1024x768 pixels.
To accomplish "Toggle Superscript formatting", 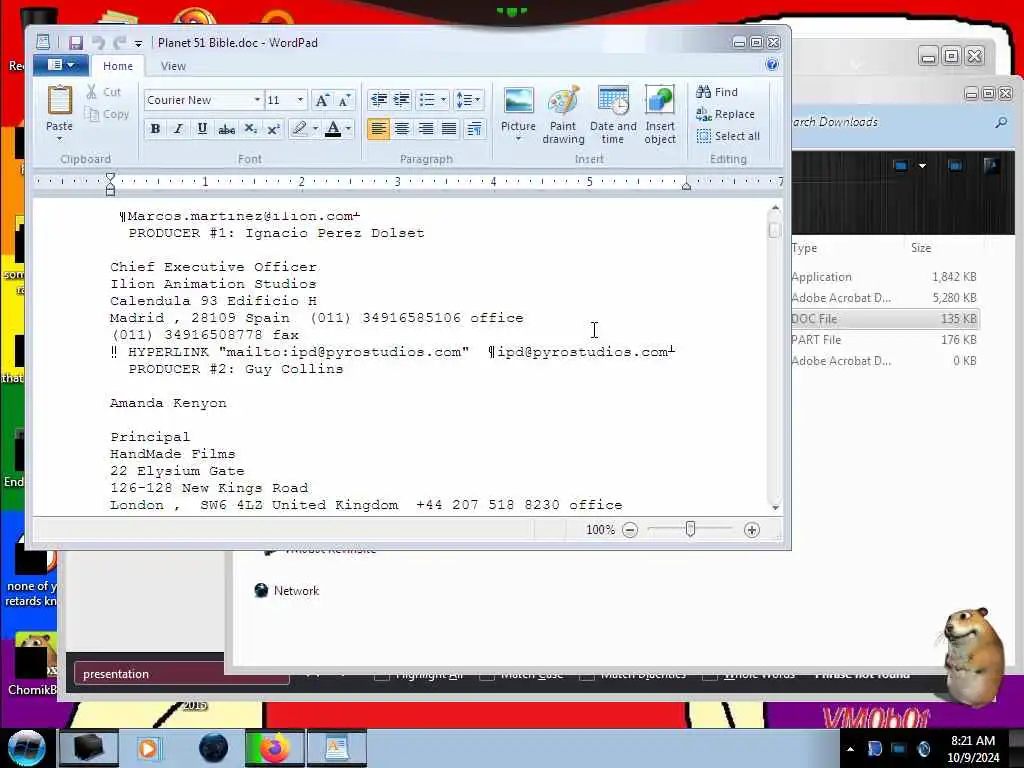I will pos(274,129).
